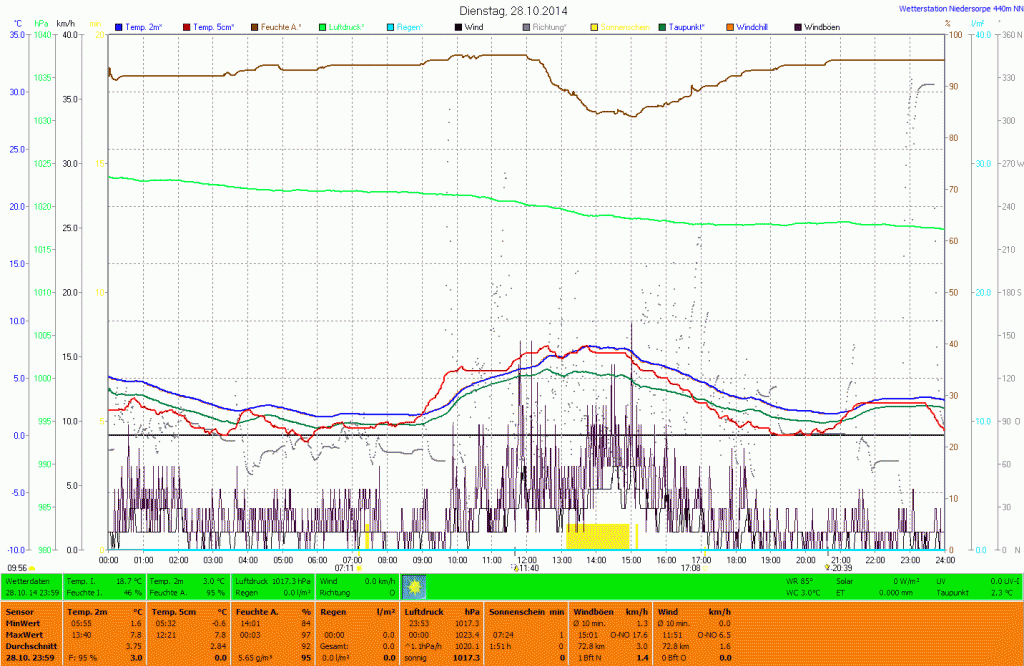Click the sunny weather icon in green bar

(413, 586)
